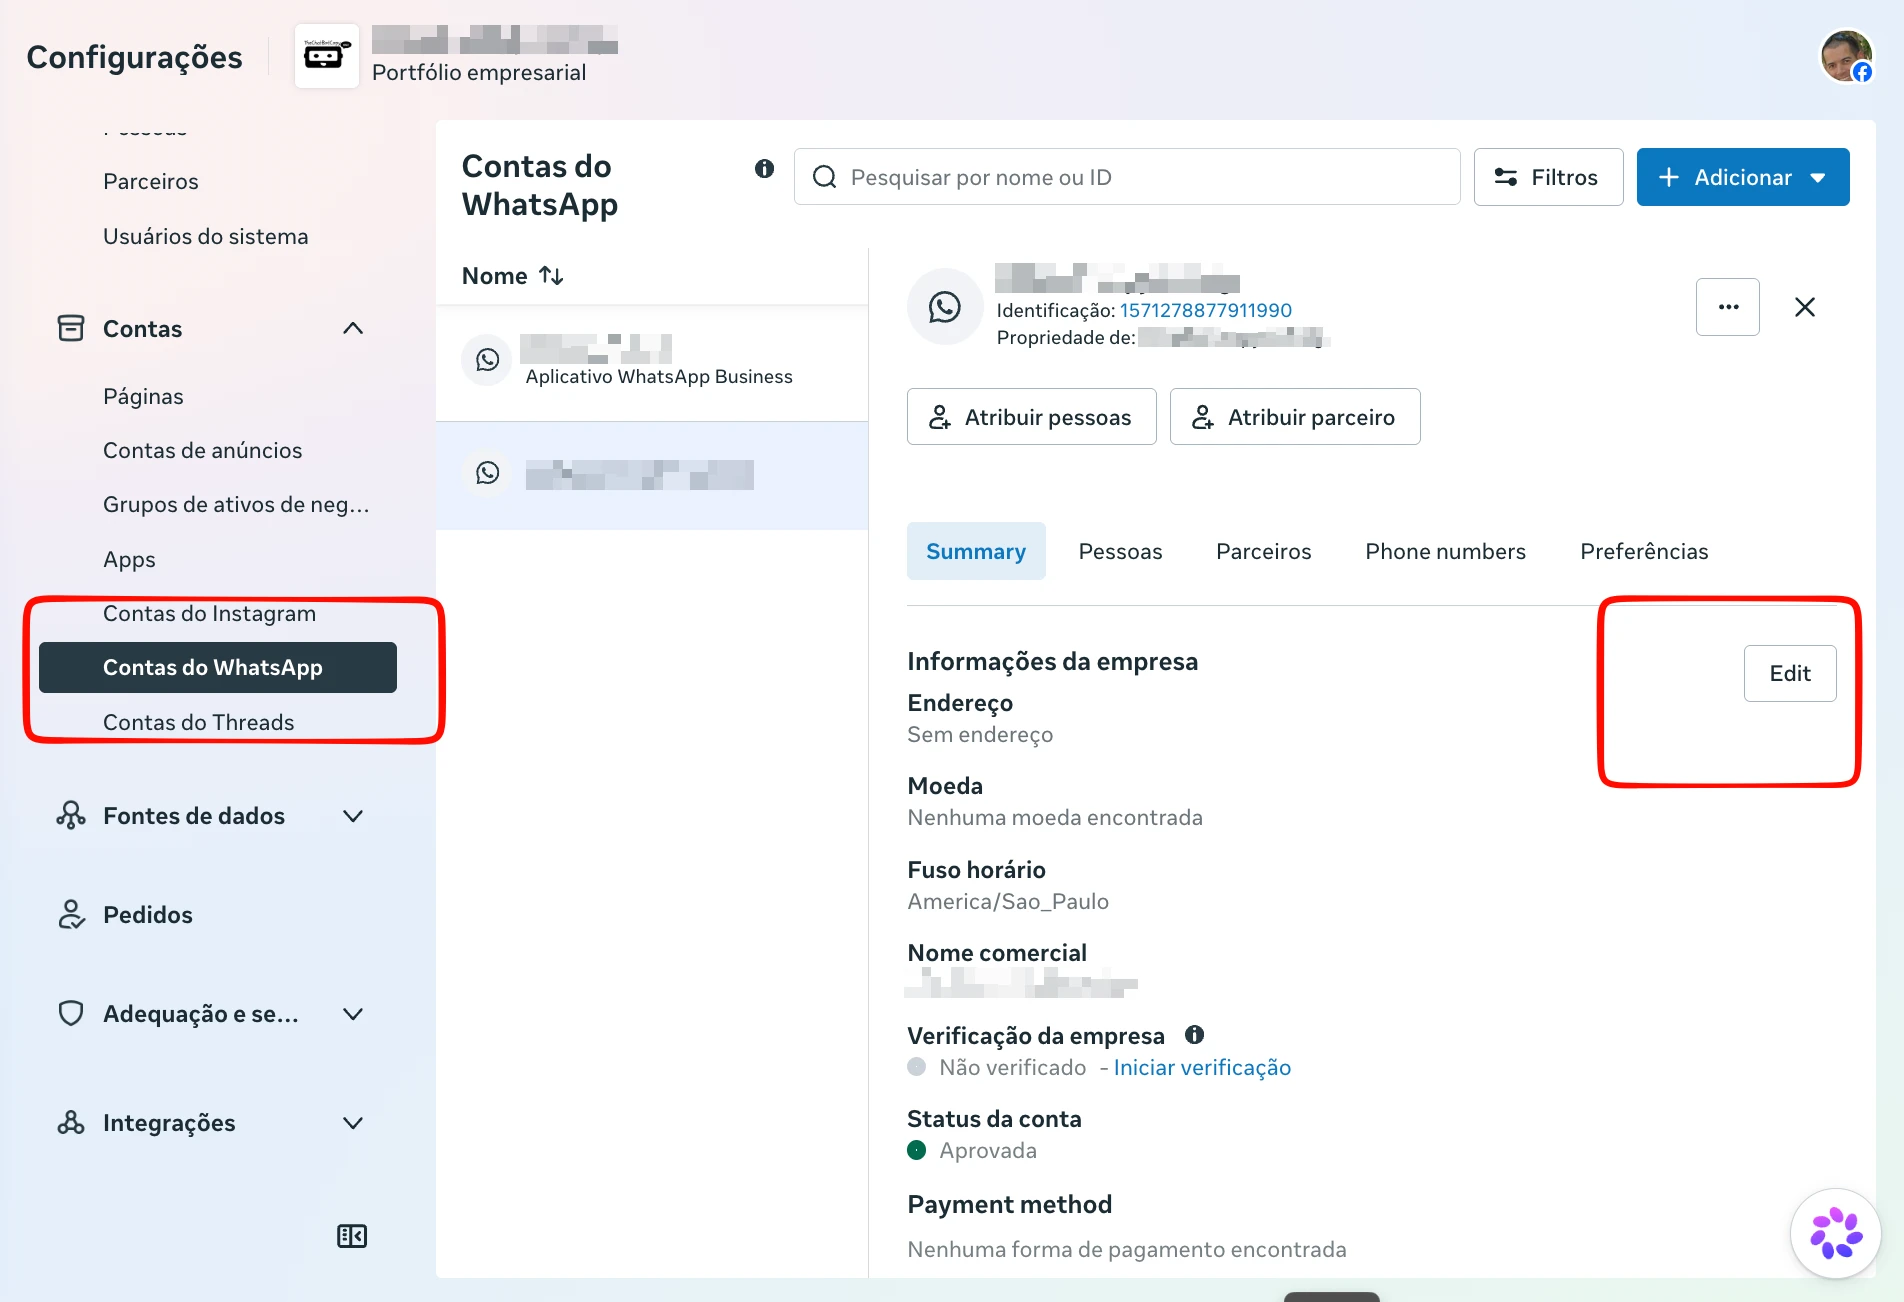Open Contas do Threads in sidebar
Image resolution: width=1904 pixels, height=1302 pixels.
coord(199,722)
